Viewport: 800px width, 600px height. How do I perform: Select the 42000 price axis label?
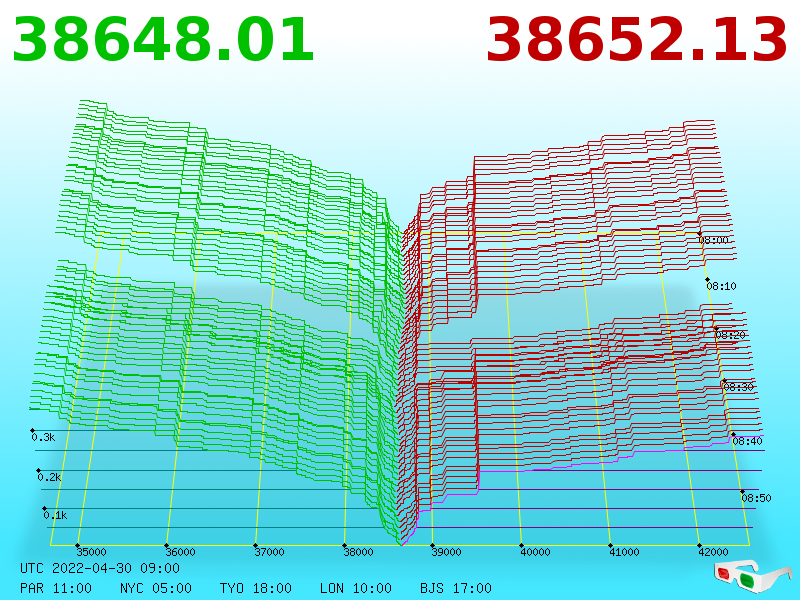coord(713,552)
